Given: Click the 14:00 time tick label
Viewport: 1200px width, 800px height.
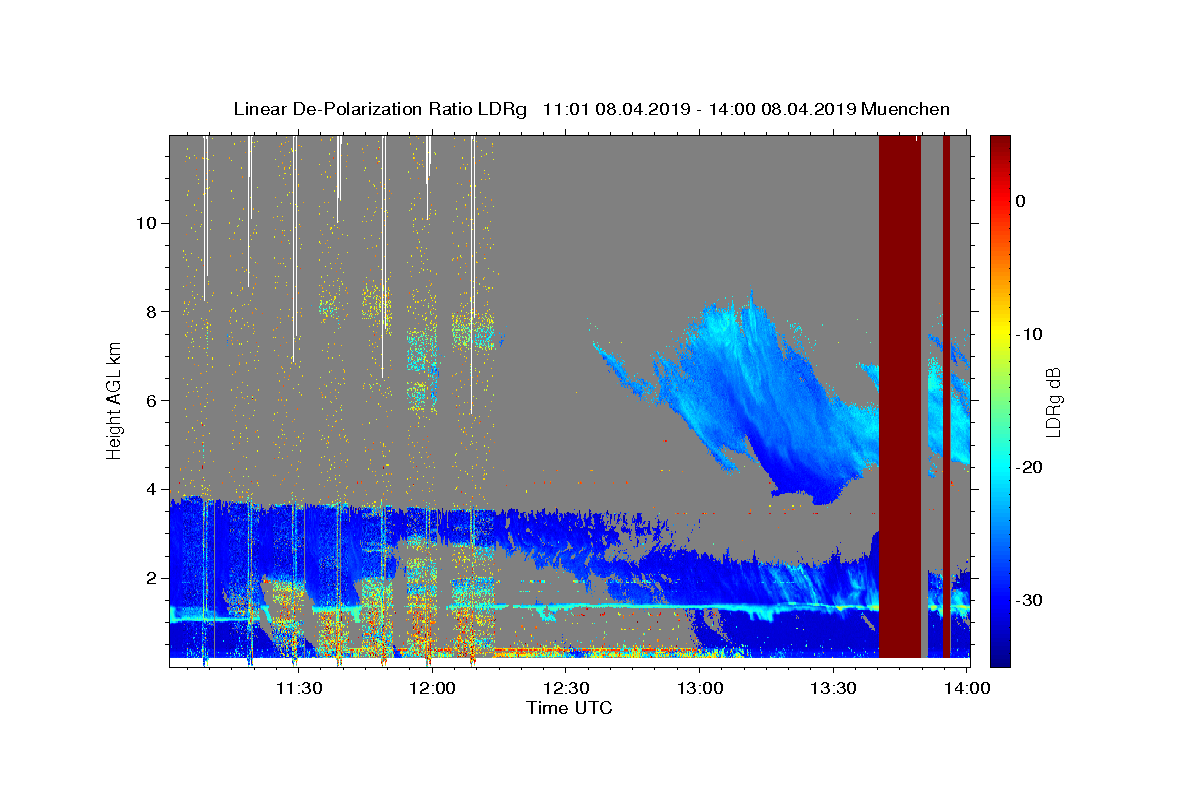Looking at the screenshot, I should [968, 689].
